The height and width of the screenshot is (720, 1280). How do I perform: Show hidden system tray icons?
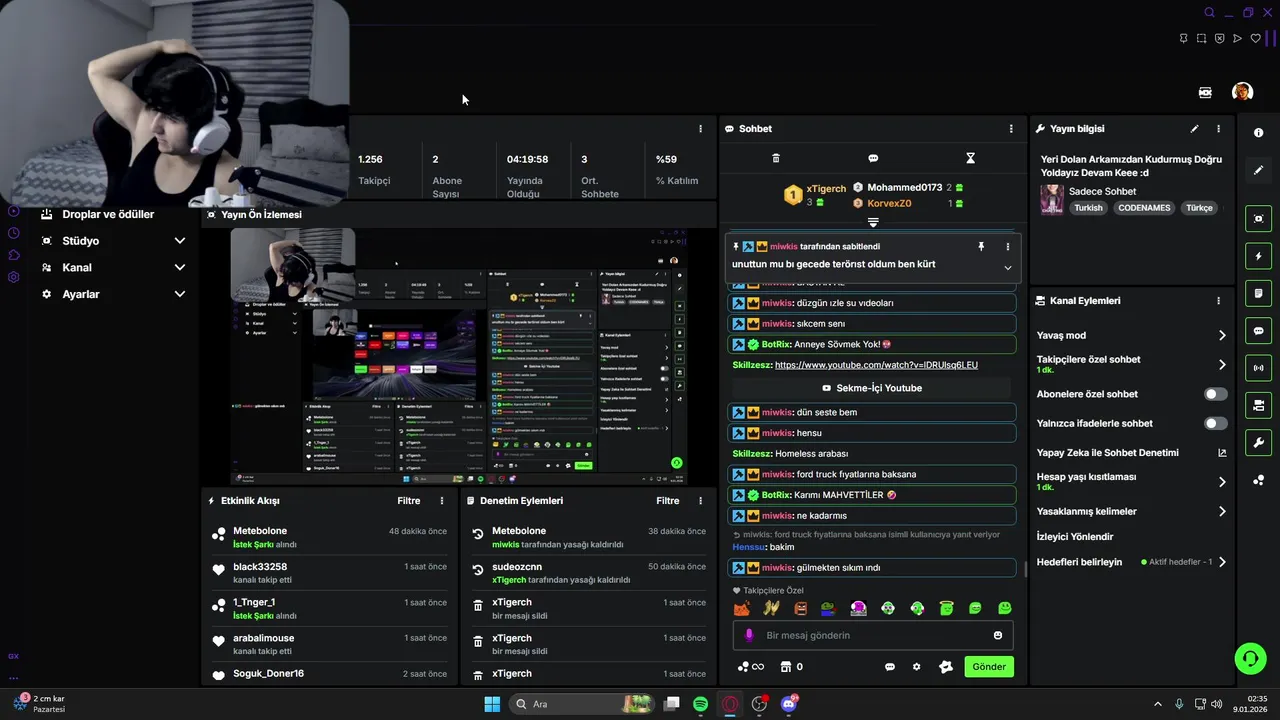click(1158, 704)
